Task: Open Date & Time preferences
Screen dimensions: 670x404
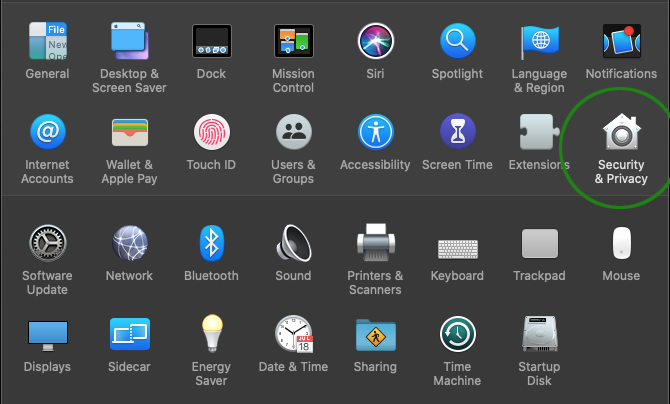Action: 294,334
